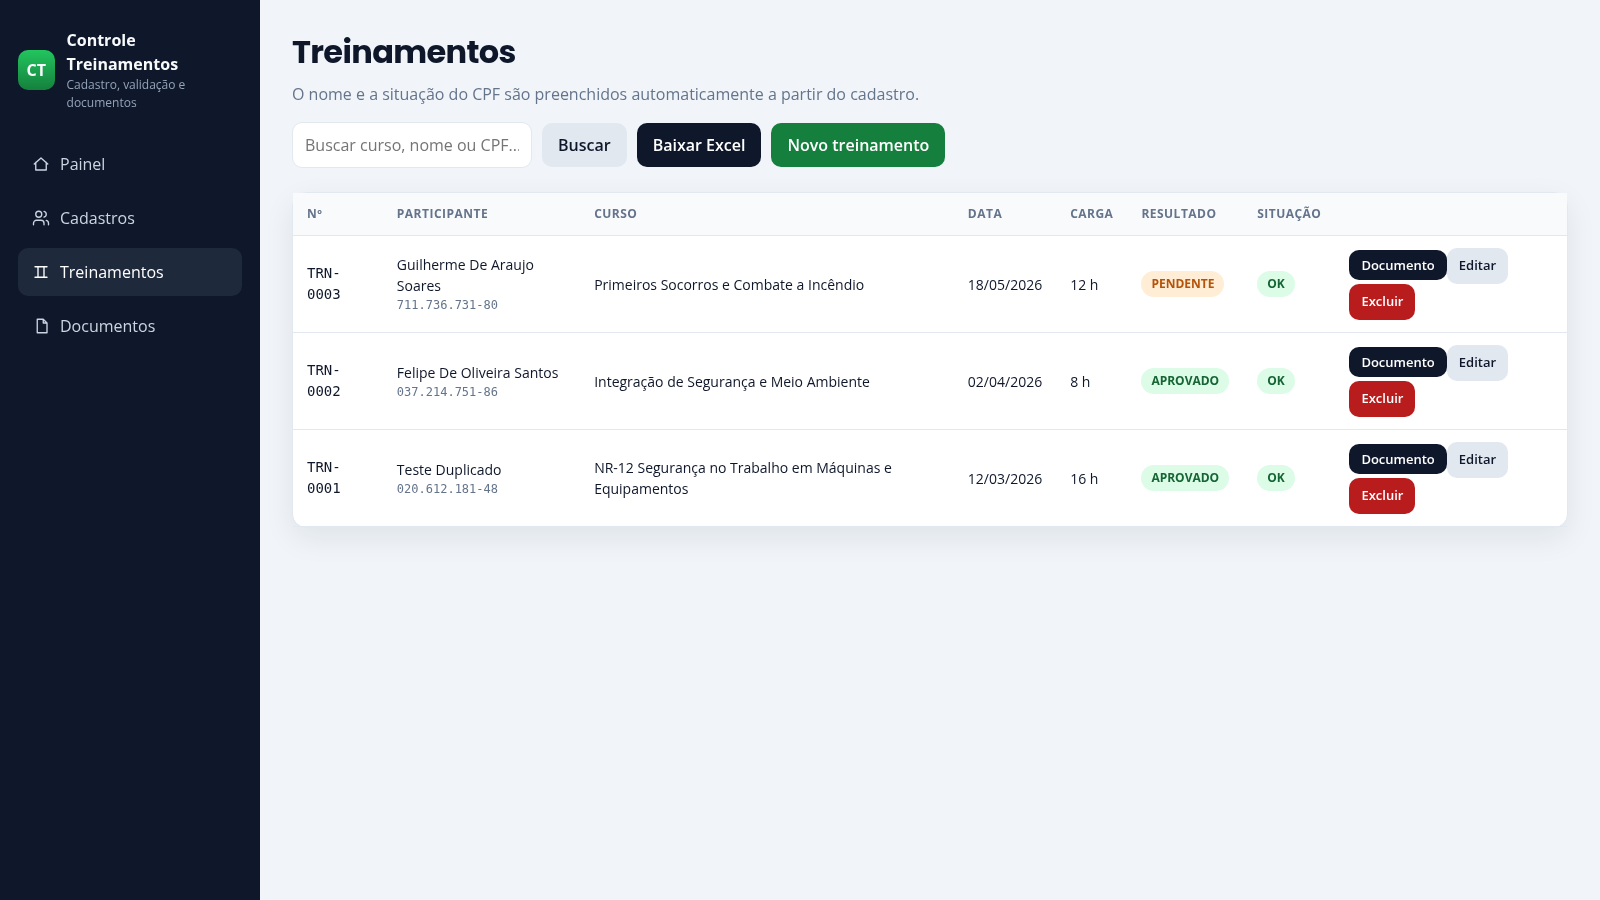Click CPF 020.612.181-48
This screenshot has width=1600, height=900.
[x=447, y=489]
